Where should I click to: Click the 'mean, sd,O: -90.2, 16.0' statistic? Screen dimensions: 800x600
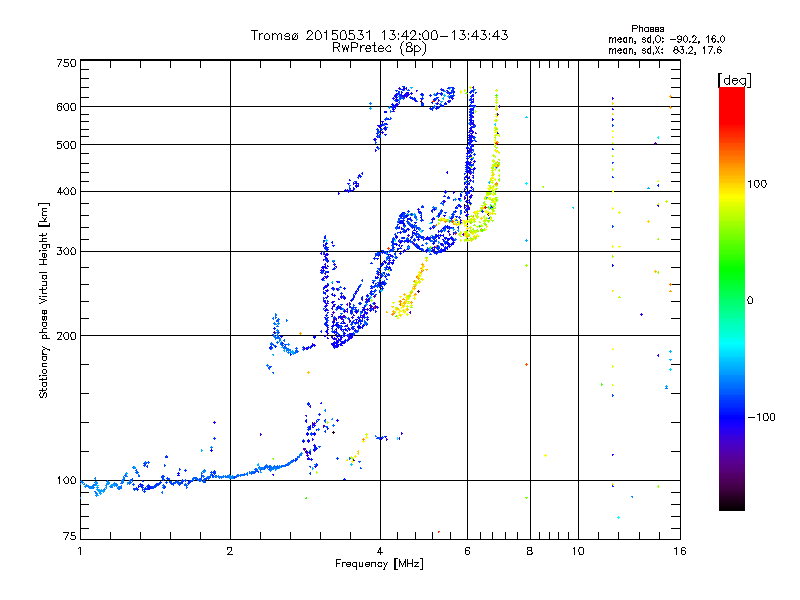point(666,39)
